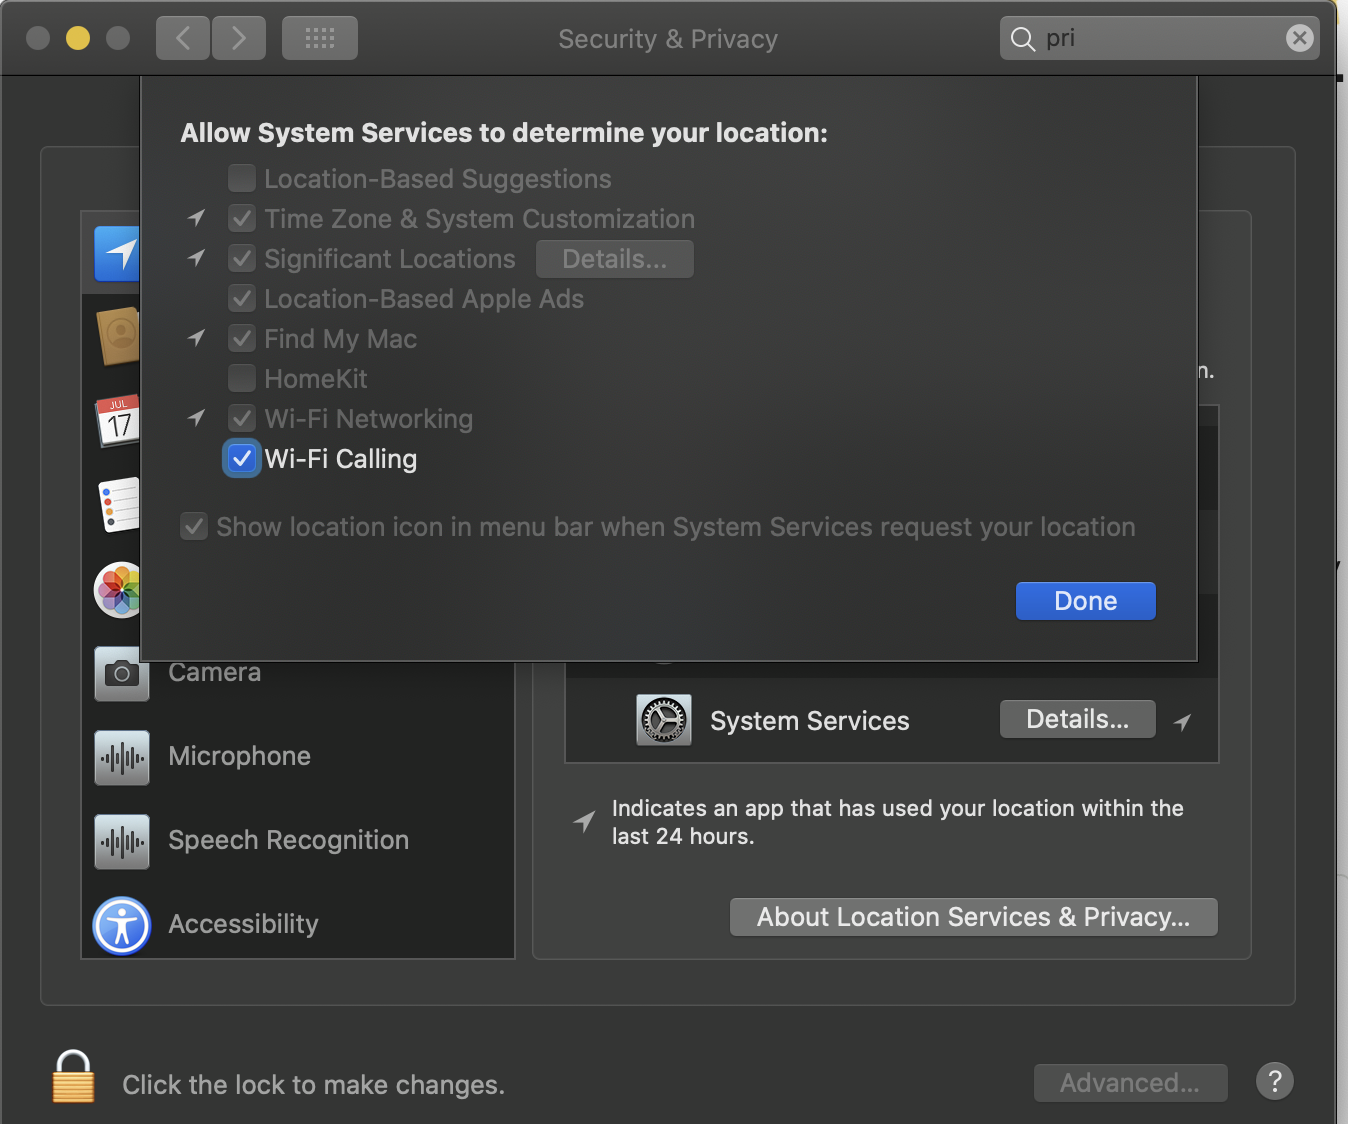Click the Speech Recognition waveform icon

point(122,841)
